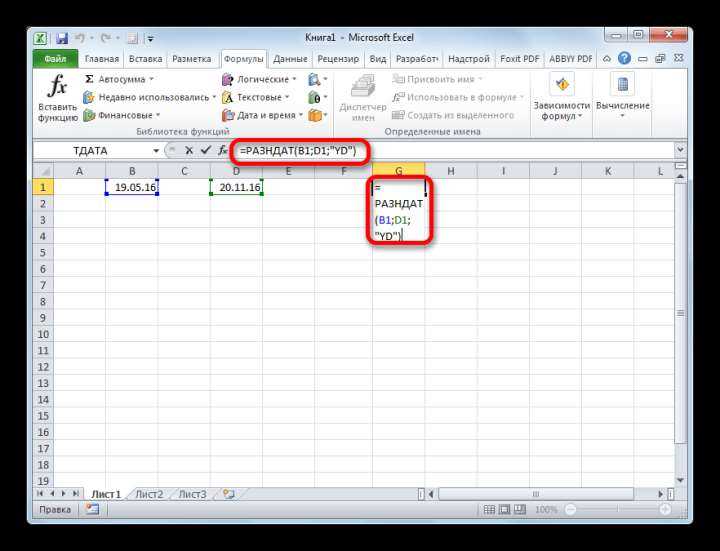Open Lookup and Reference functions icon
This screenshot has width=720, height=551.
pyautogui.click(x=318, y=79)
